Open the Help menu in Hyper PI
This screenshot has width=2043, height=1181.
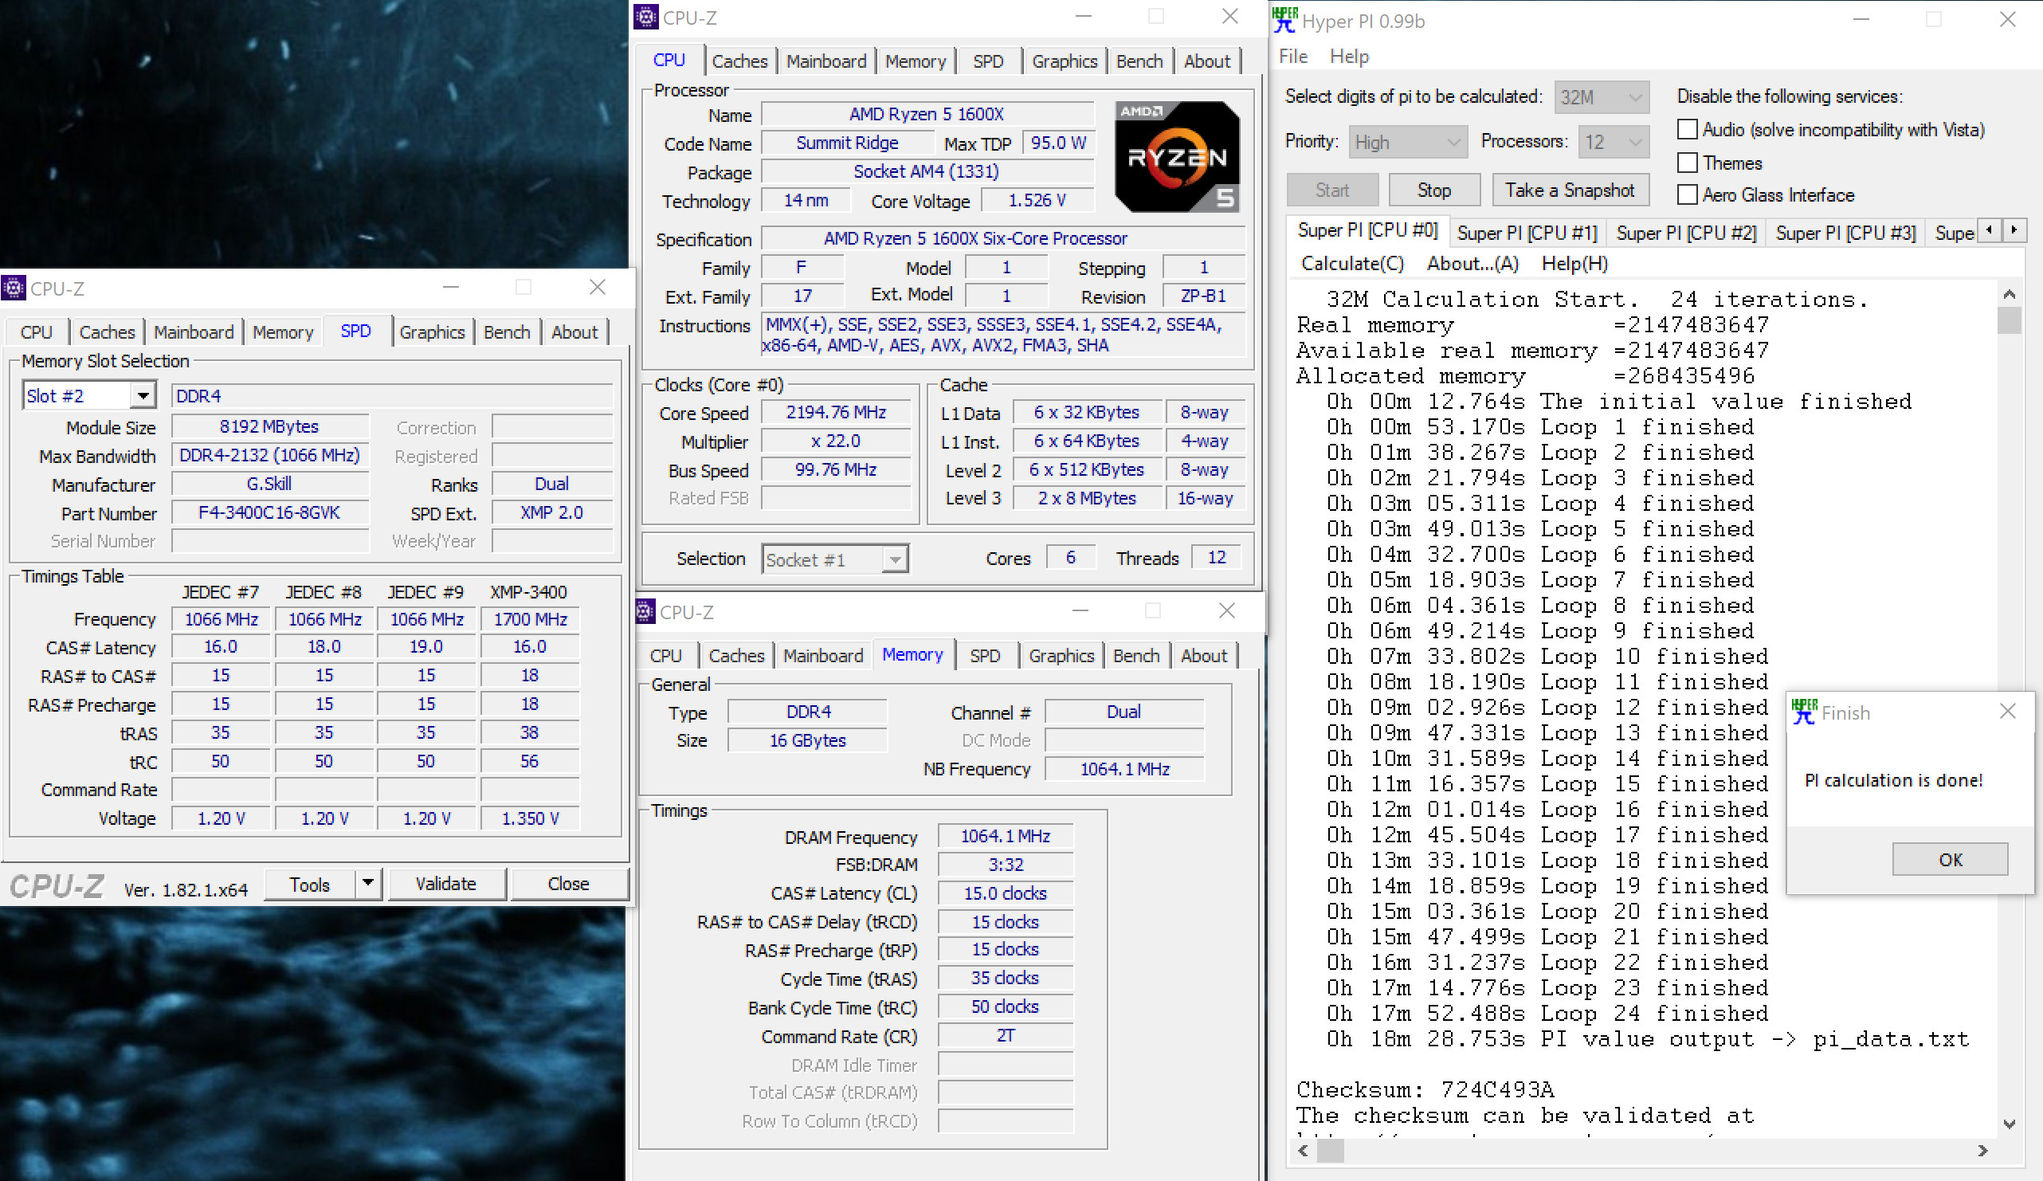[1349, 56]
